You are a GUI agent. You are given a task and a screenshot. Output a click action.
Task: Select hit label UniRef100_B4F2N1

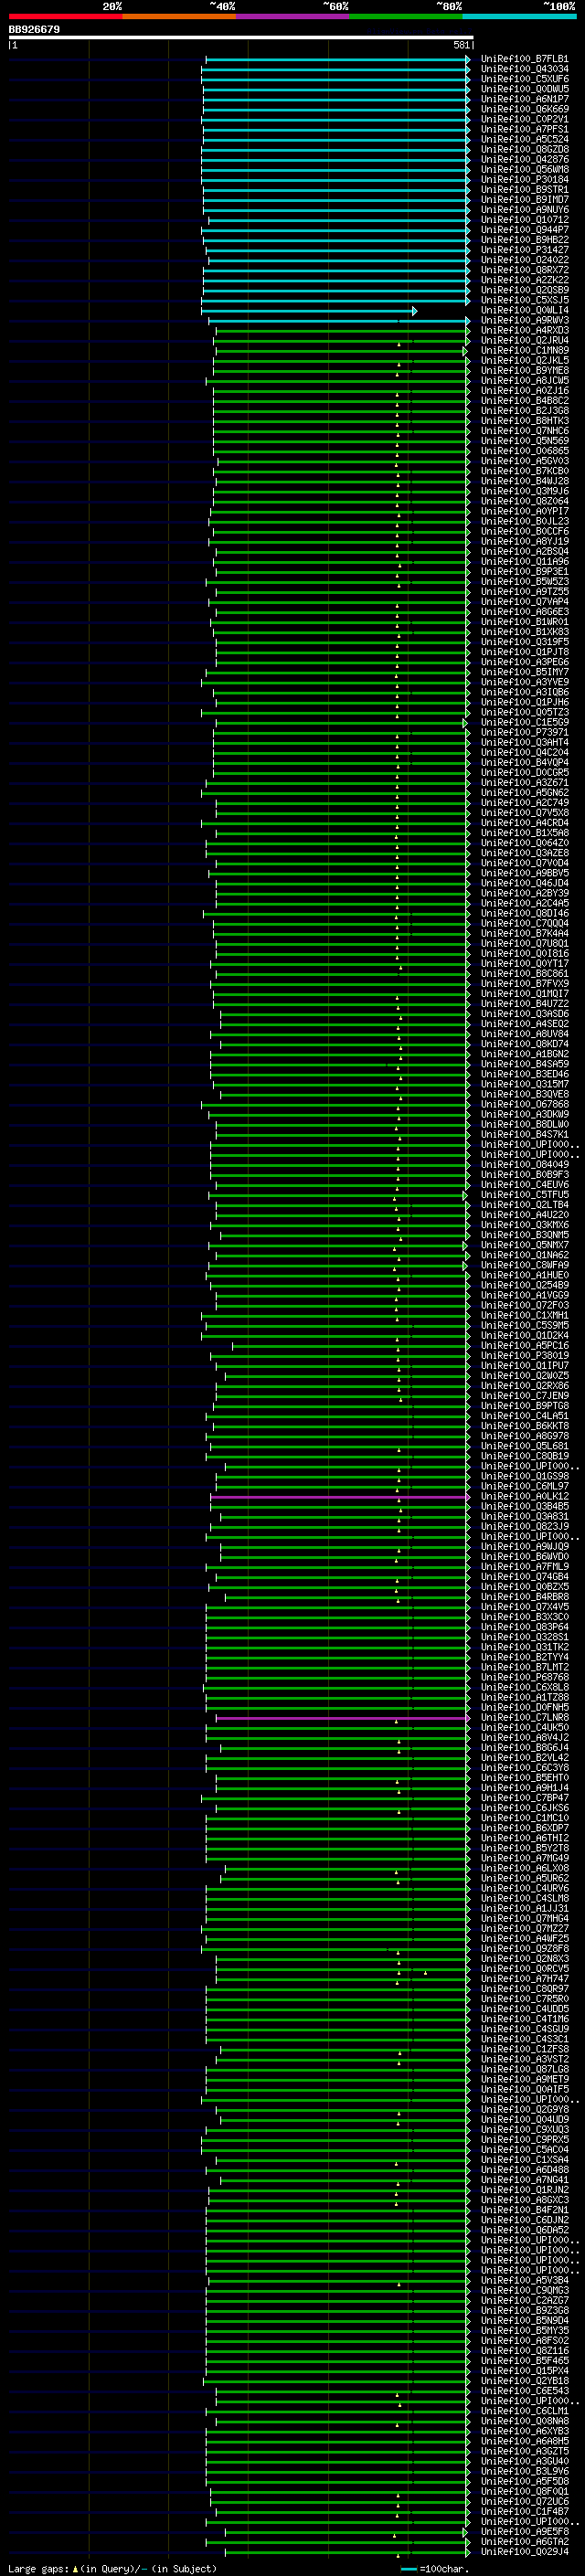(x=524, y=2210)
